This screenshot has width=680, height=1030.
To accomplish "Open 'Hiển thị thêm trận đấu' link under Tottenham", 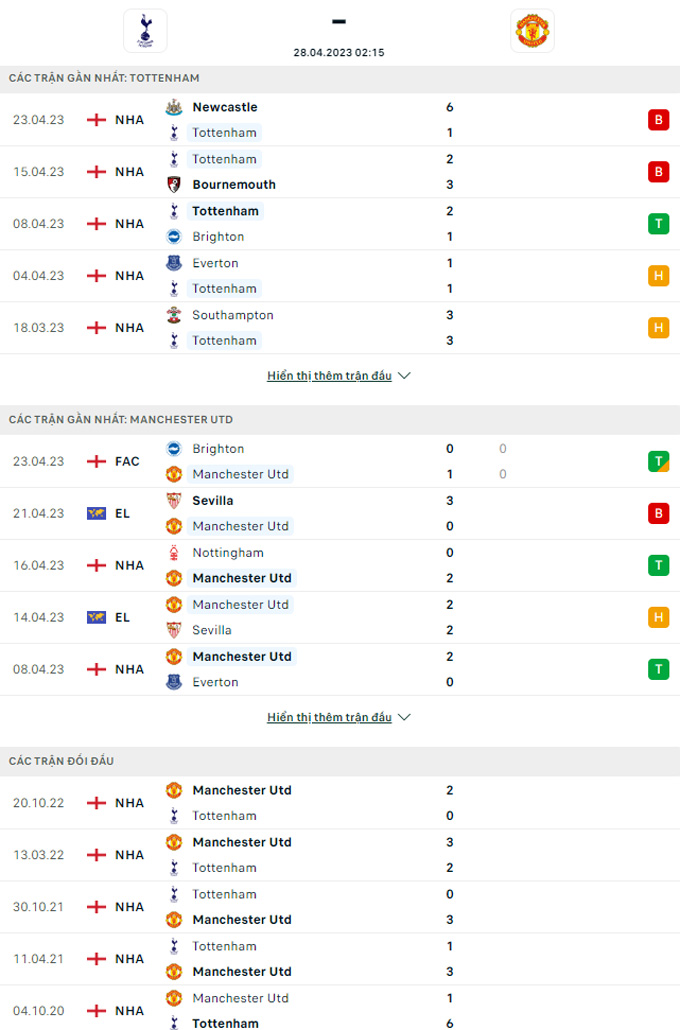I will 329,376.
